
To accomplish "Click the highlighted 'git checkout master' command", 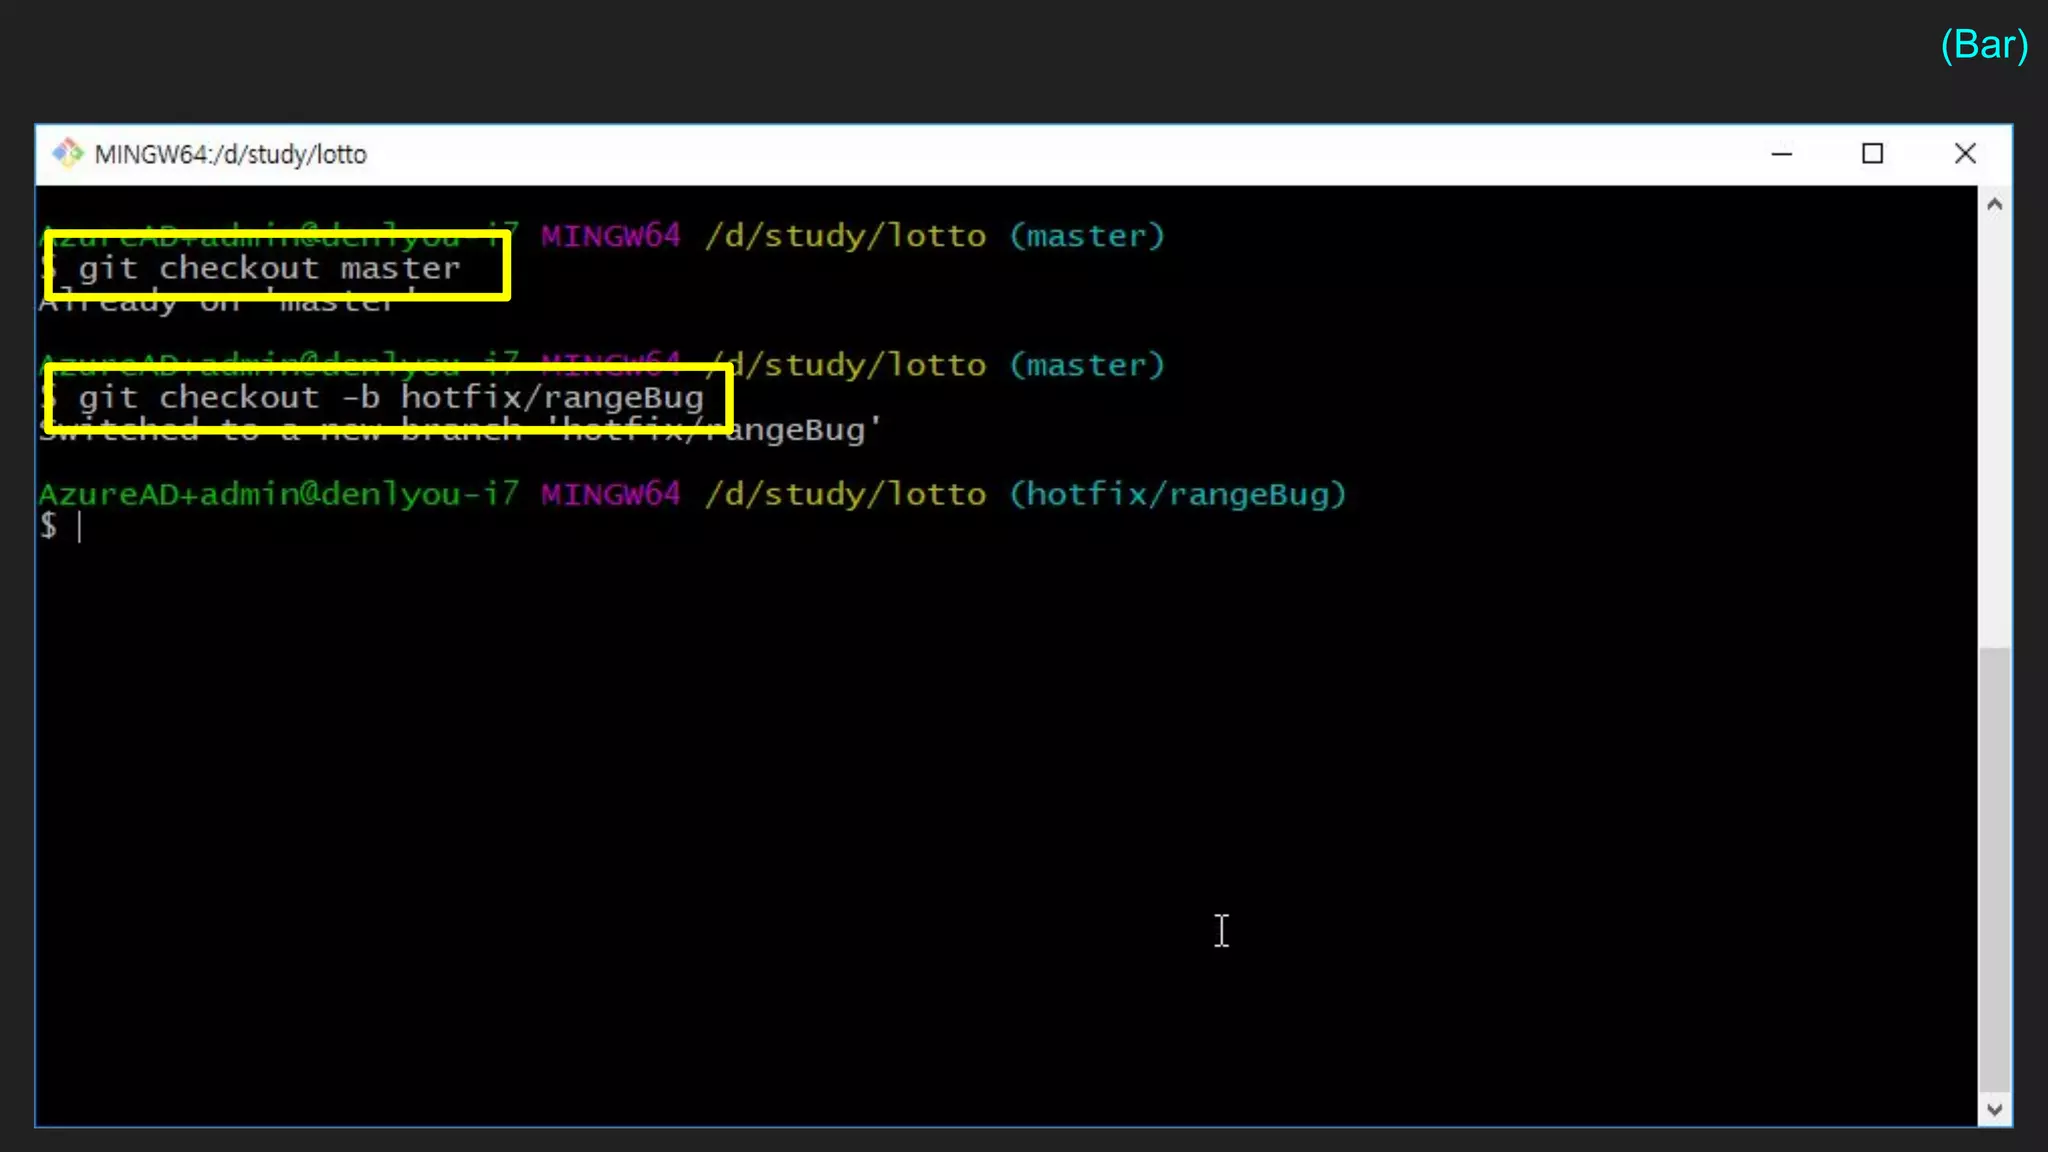I will coord(270,268).
